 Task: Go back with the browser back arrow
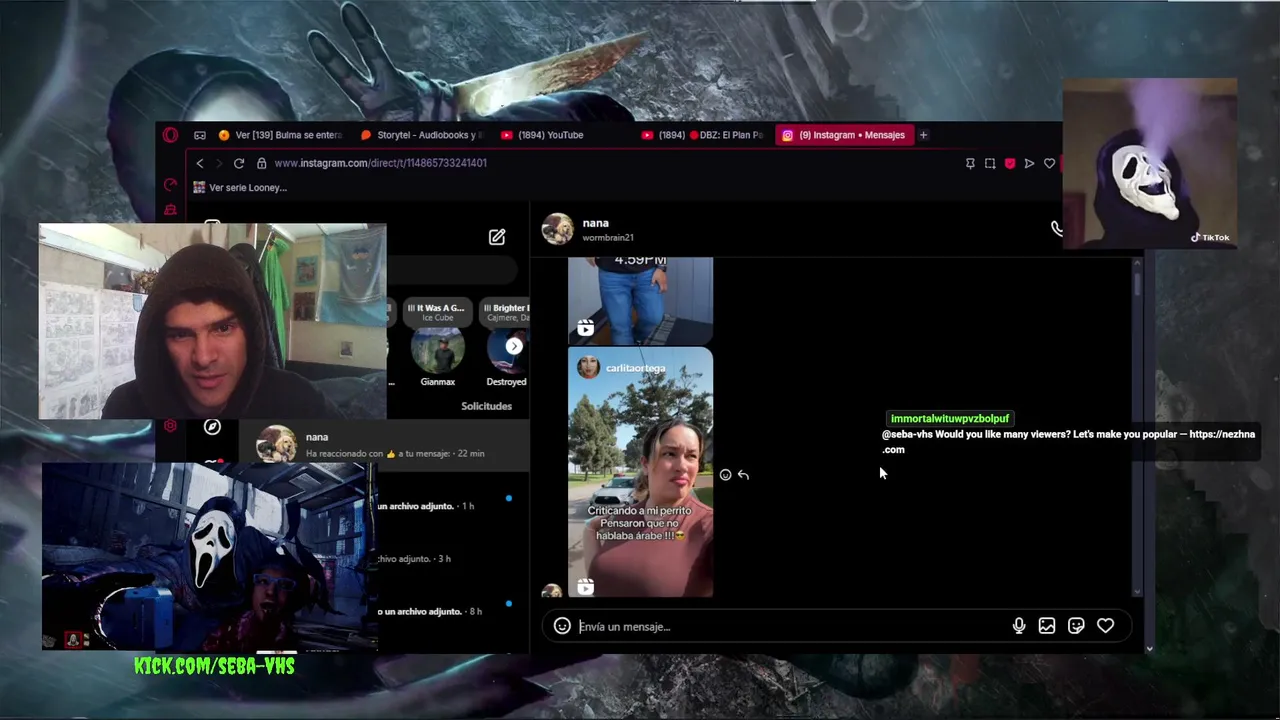click(200, 163)
